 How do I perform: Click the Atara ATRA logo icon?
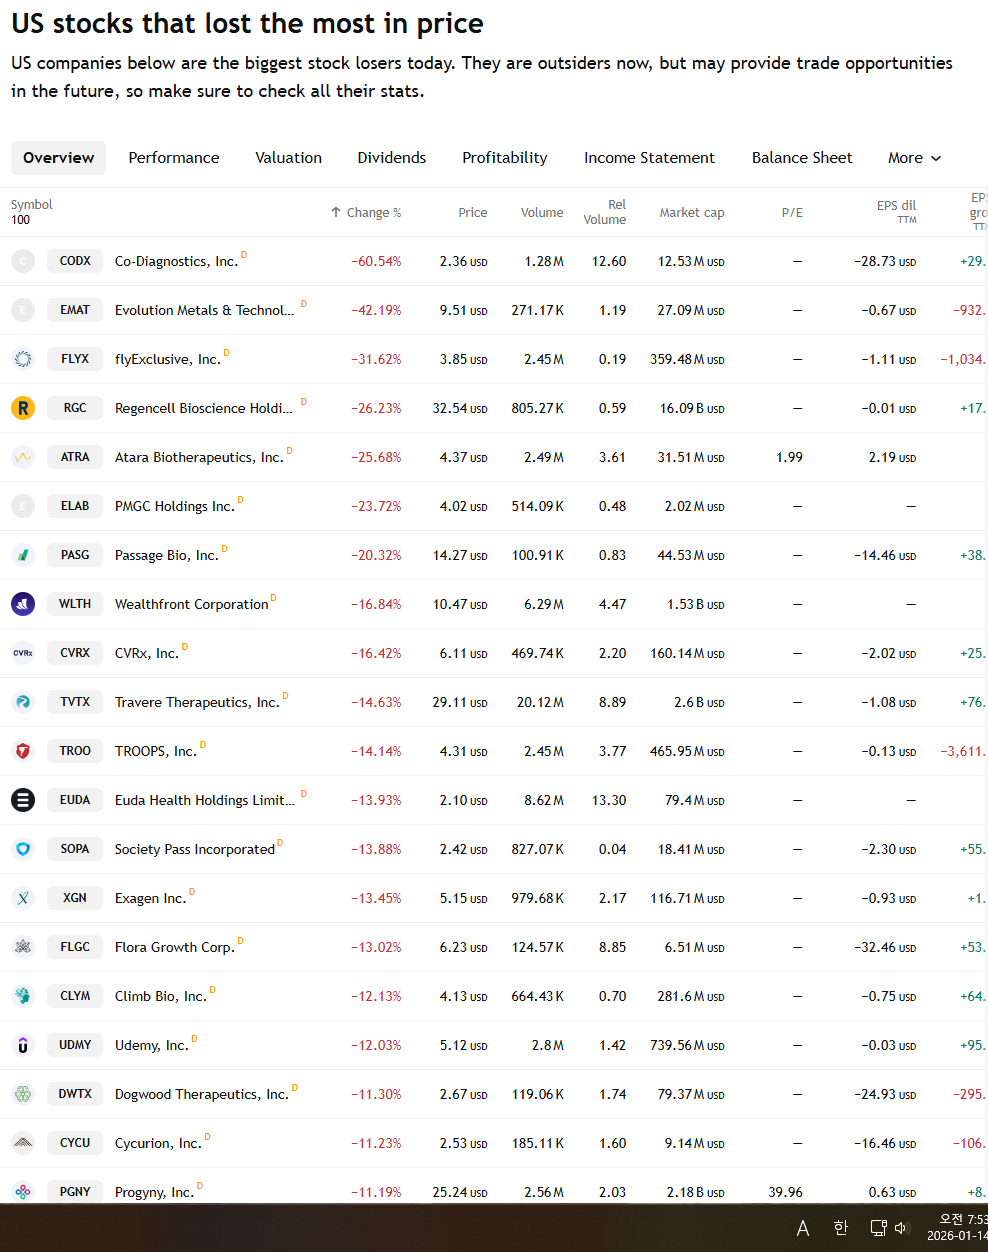(23, 457)
